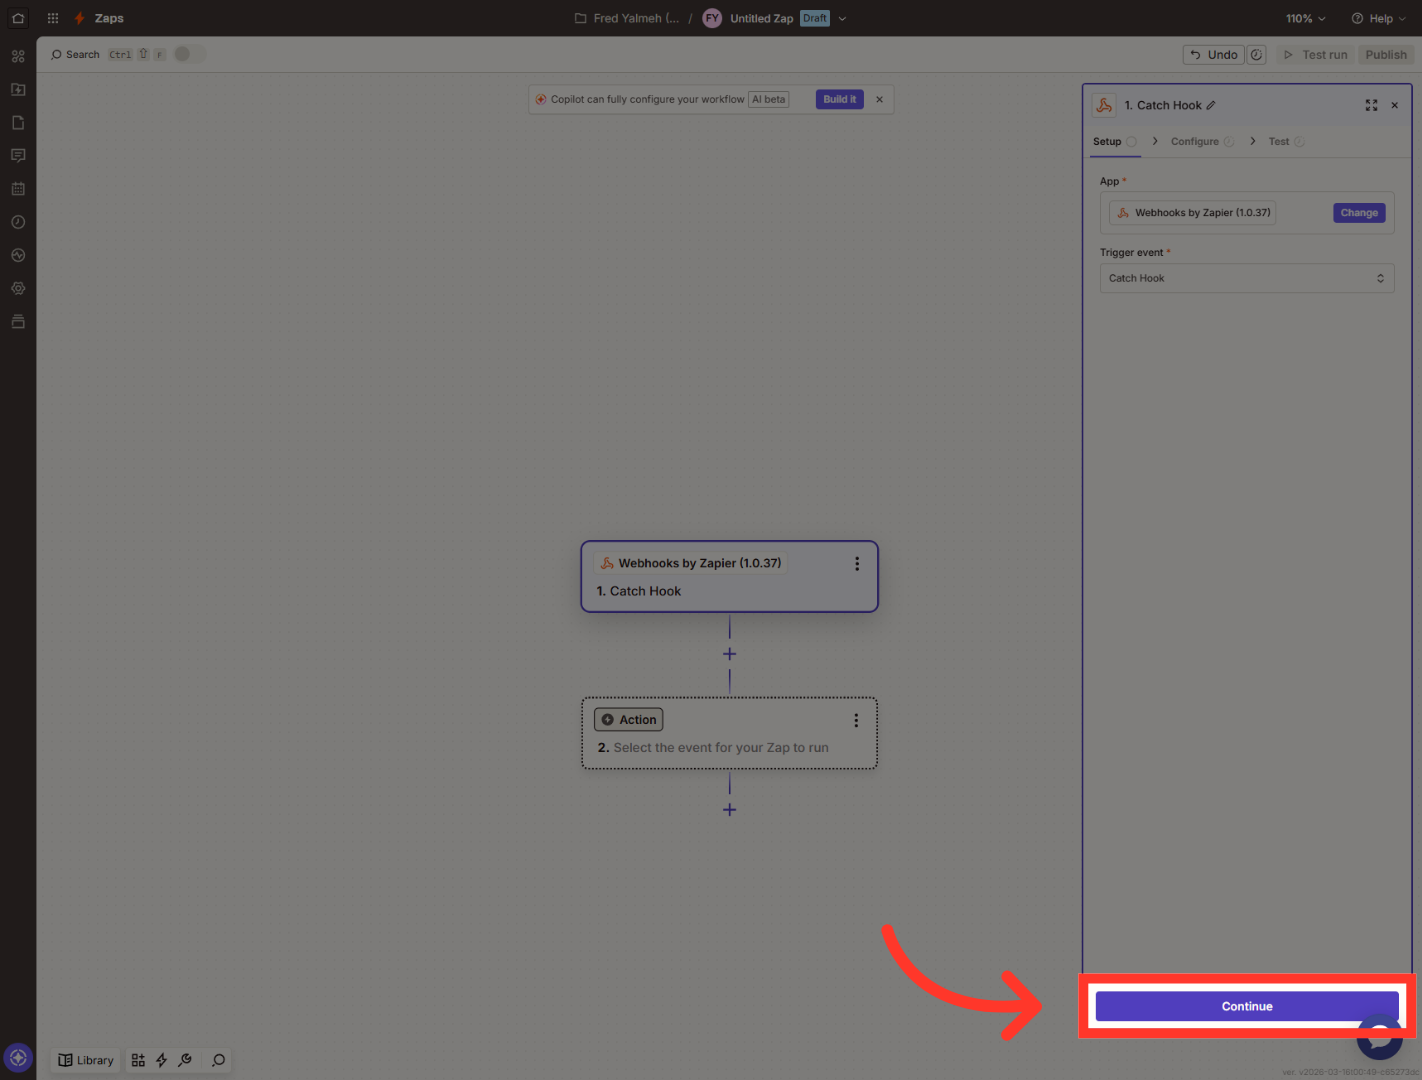Open the activity pulse icon in sidebar
The image size is (1422, 1080).
point(18,255)
